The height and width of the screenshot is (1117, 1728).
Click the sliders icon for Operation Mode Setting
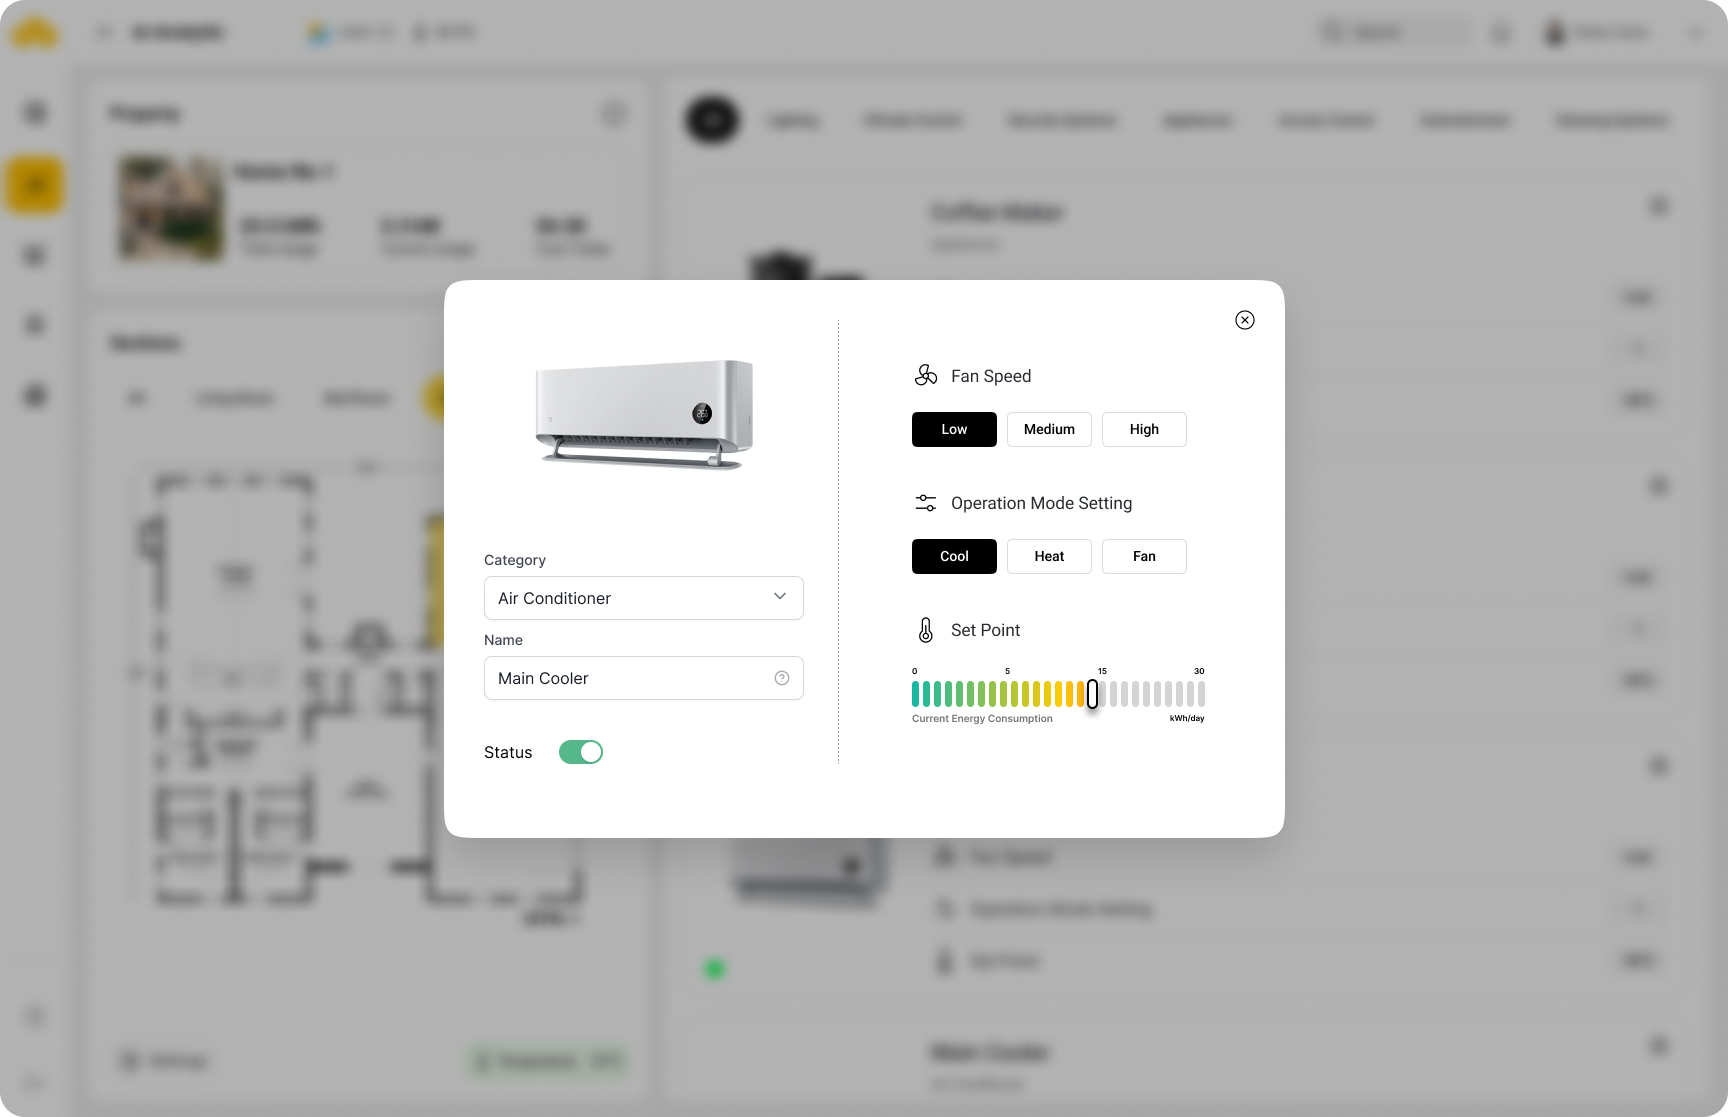[926, 503]
